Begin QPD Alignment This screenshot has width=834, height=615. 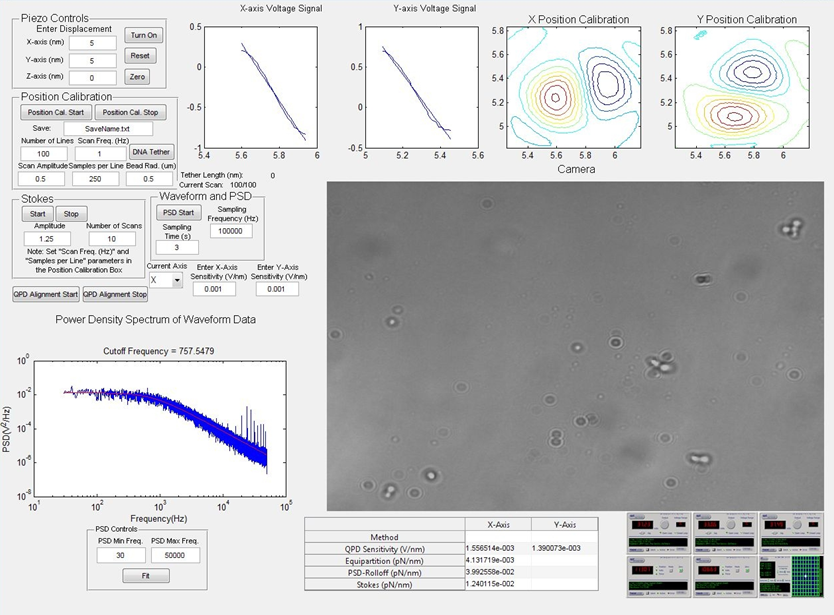(x=43, y=294)
